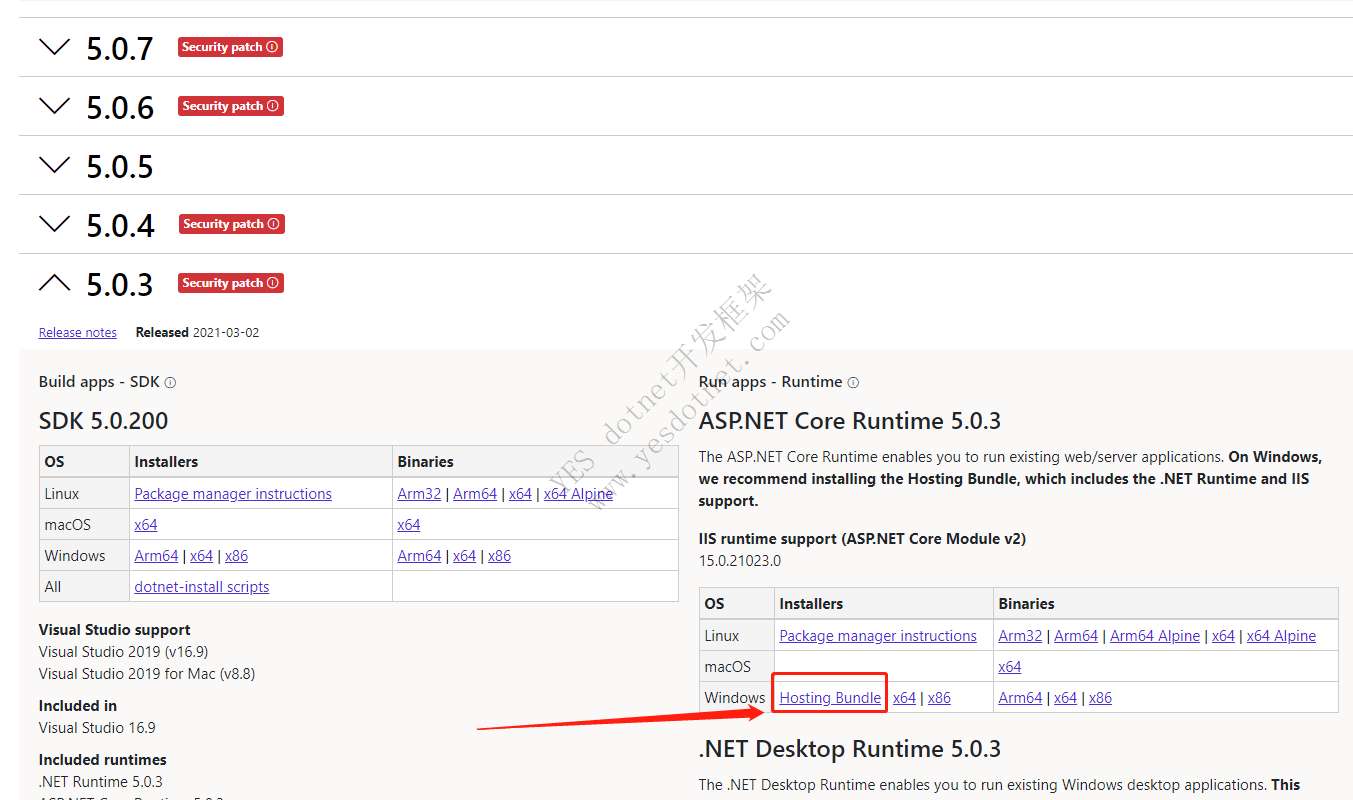Viewport: 1353px width, 800px height.
Task: Collapse the 5.0.3 release section
Action: coord(54,283)
